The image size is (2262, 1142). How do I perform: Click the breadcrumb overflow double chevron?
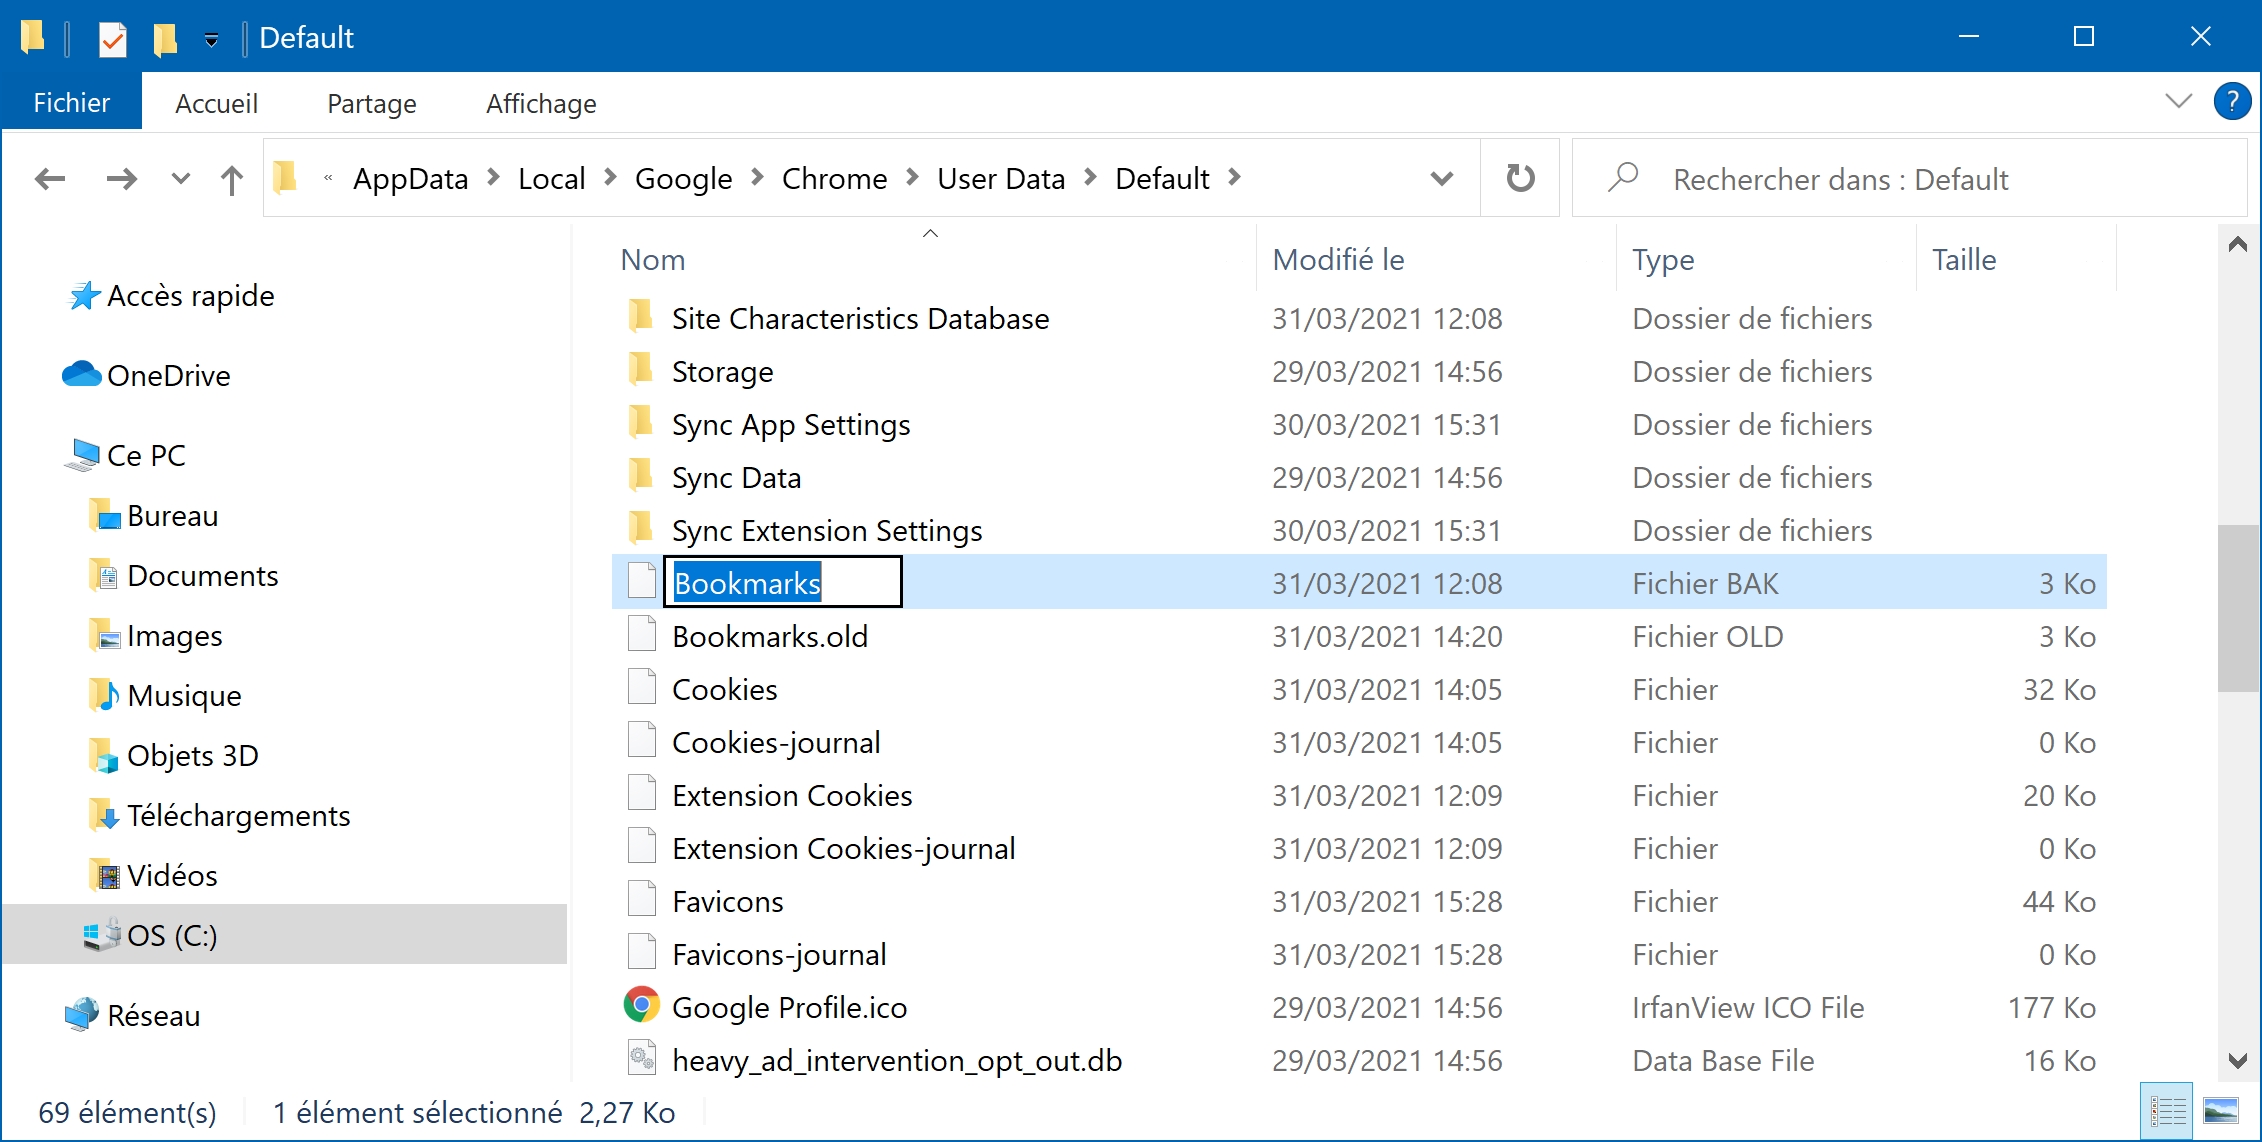pyautogui.click(x=328, y=179)
